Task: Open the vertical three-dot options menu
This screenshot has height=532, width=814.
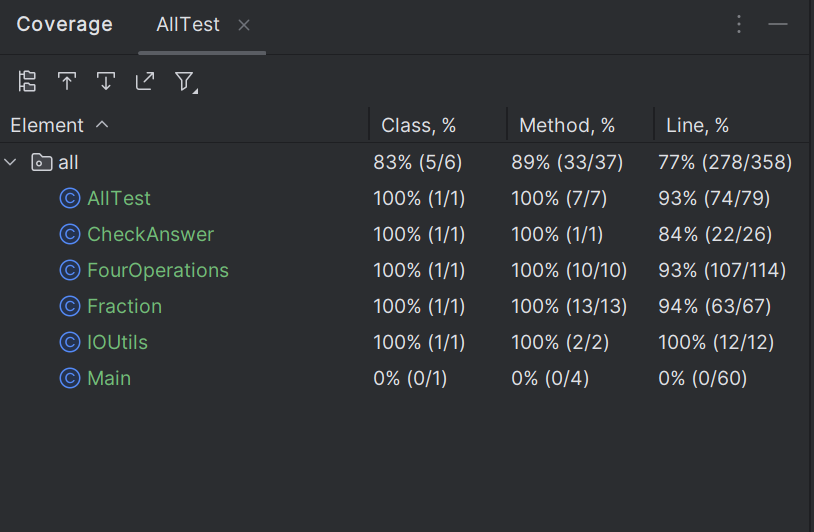Action: pyautogui.click(x=739, y=25)
